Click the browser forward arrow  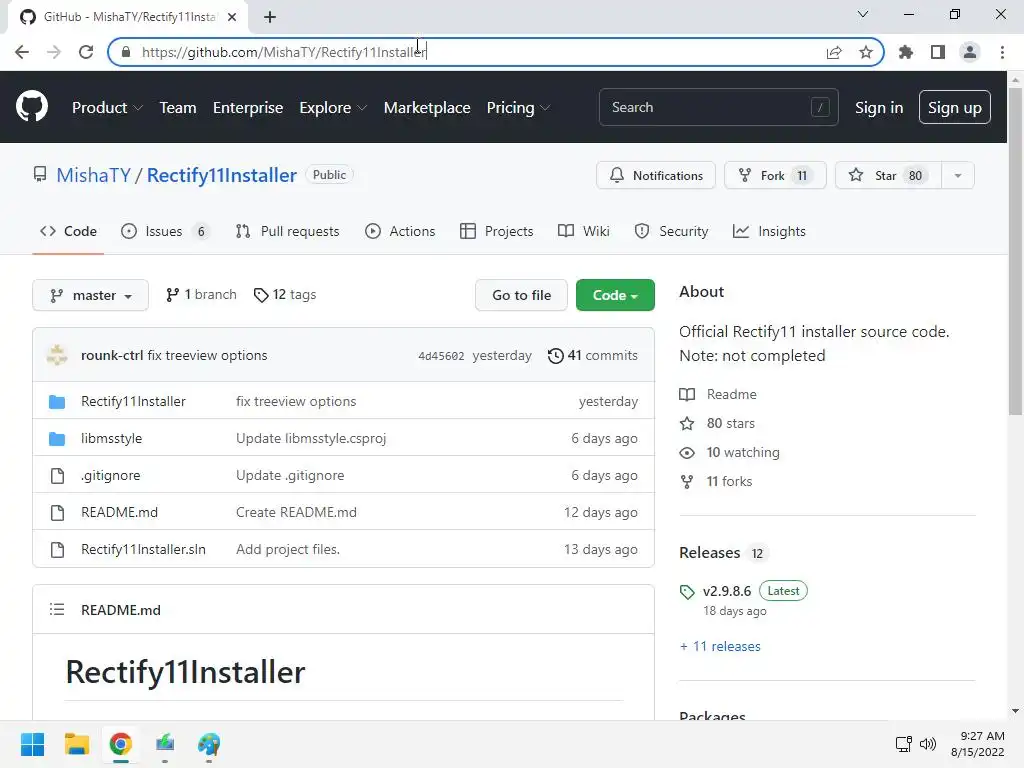[x=54, y=52]
